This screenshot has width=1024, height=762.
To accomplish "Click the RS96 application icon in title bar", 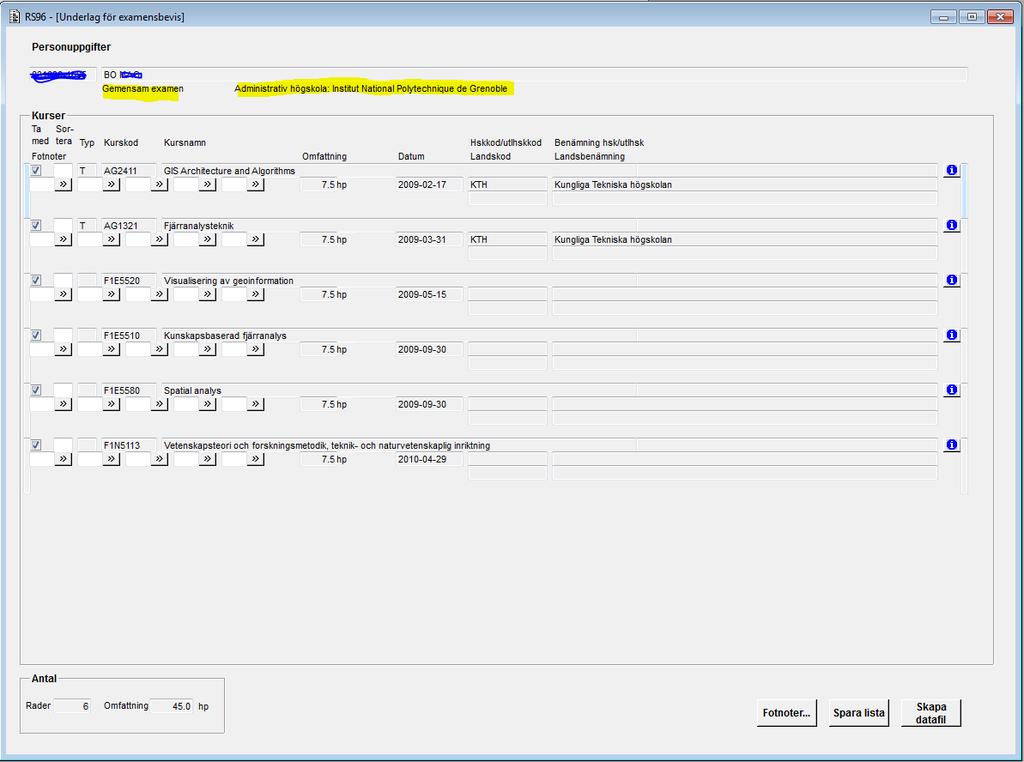I will [14, 16].
